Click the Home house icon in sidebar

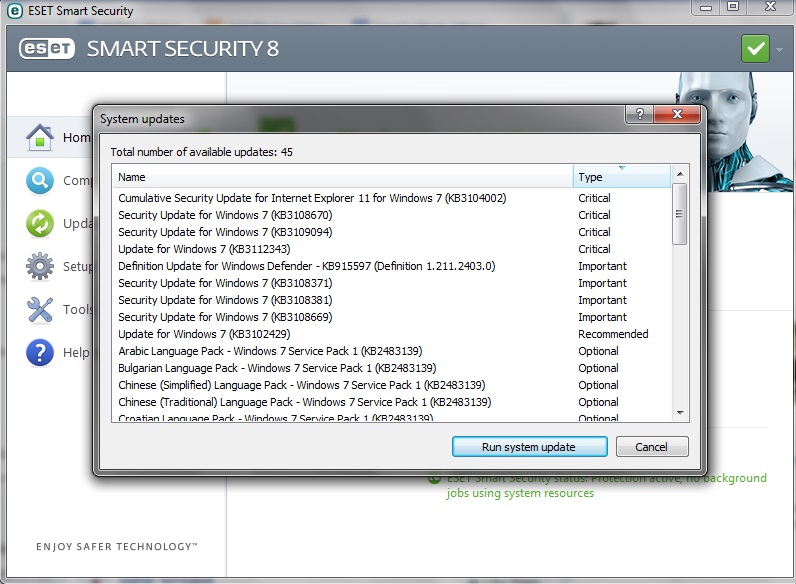click(x=40, y=137)
